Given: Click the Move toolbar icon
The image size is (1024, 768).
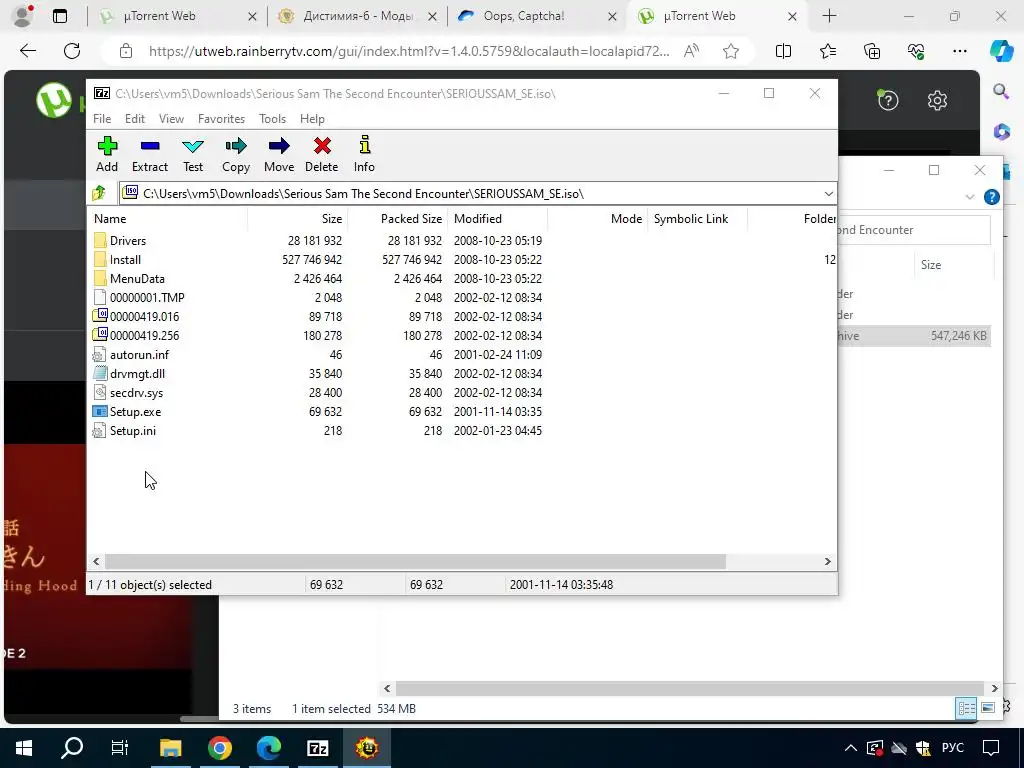Looking at the screenshot, I should point(279,155).
